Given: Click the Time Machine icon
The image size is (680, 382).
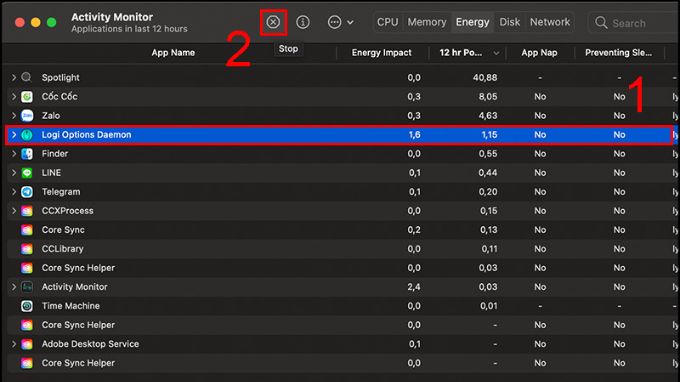Looking at the screenshot, I should (27, 306).
